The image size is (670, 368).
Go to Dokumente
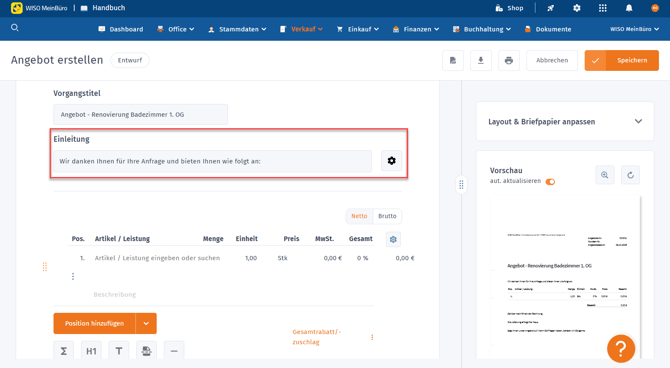pyautogui.click(x=548, y=29)
